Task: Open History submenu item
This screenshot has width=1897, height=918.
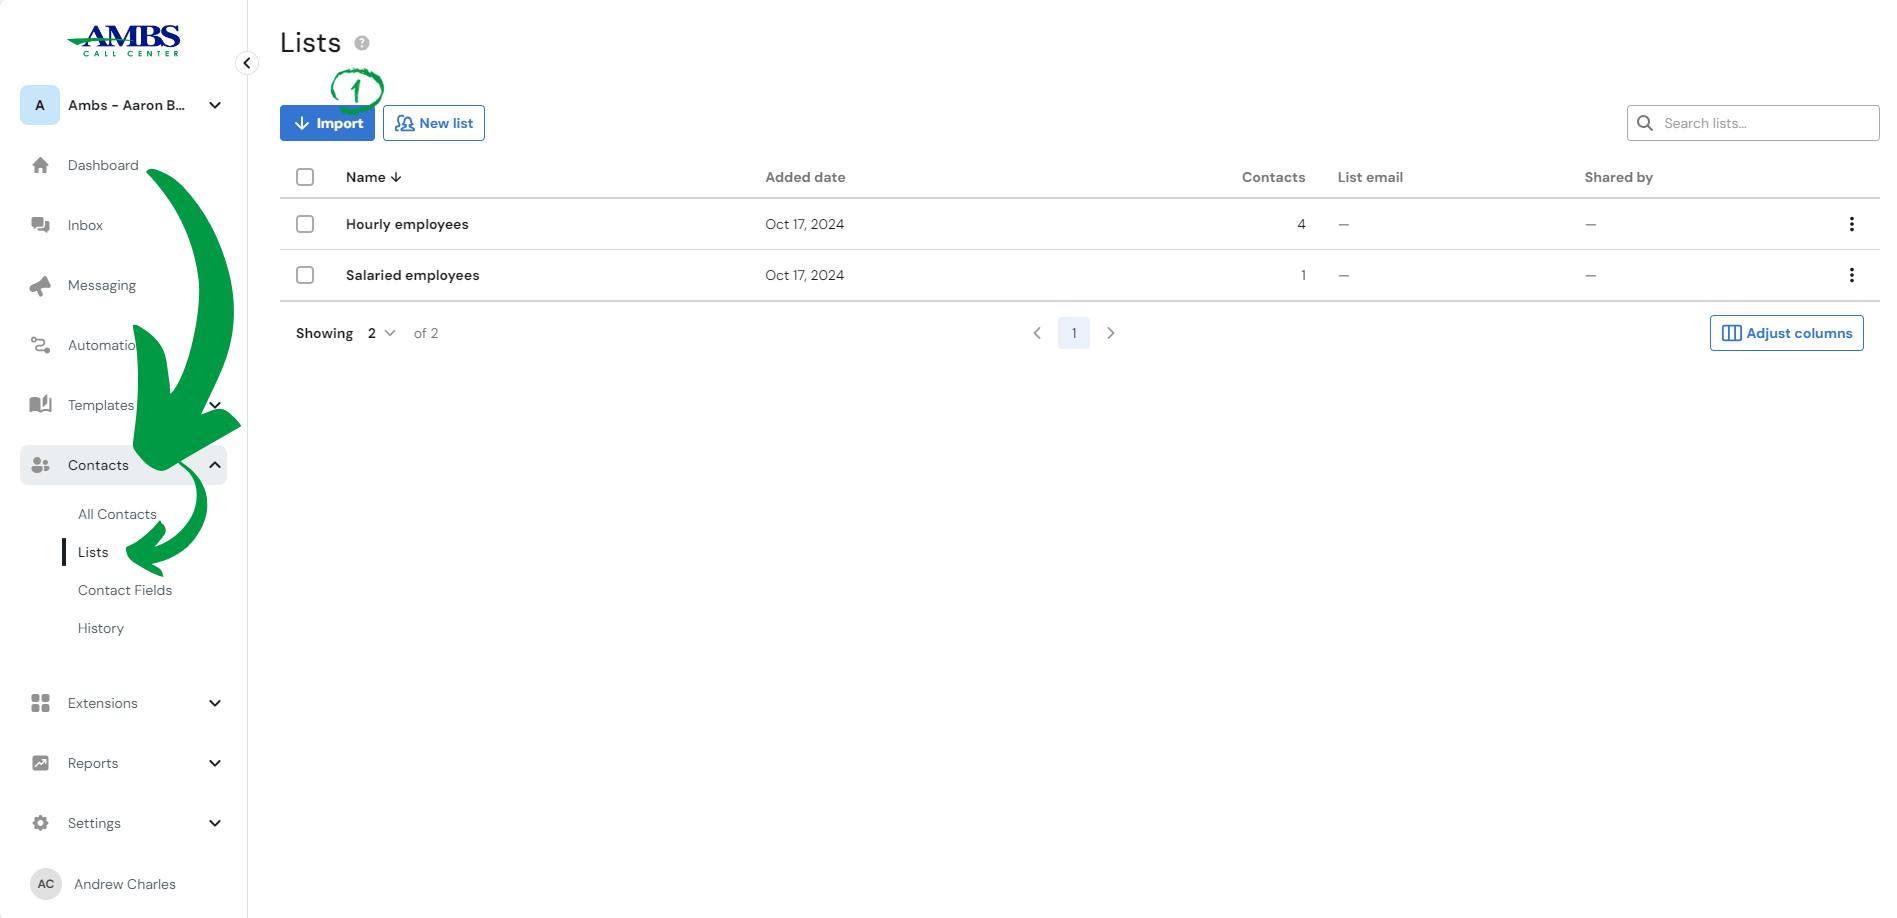Action: pyautogui.click(x=101, y=628)
